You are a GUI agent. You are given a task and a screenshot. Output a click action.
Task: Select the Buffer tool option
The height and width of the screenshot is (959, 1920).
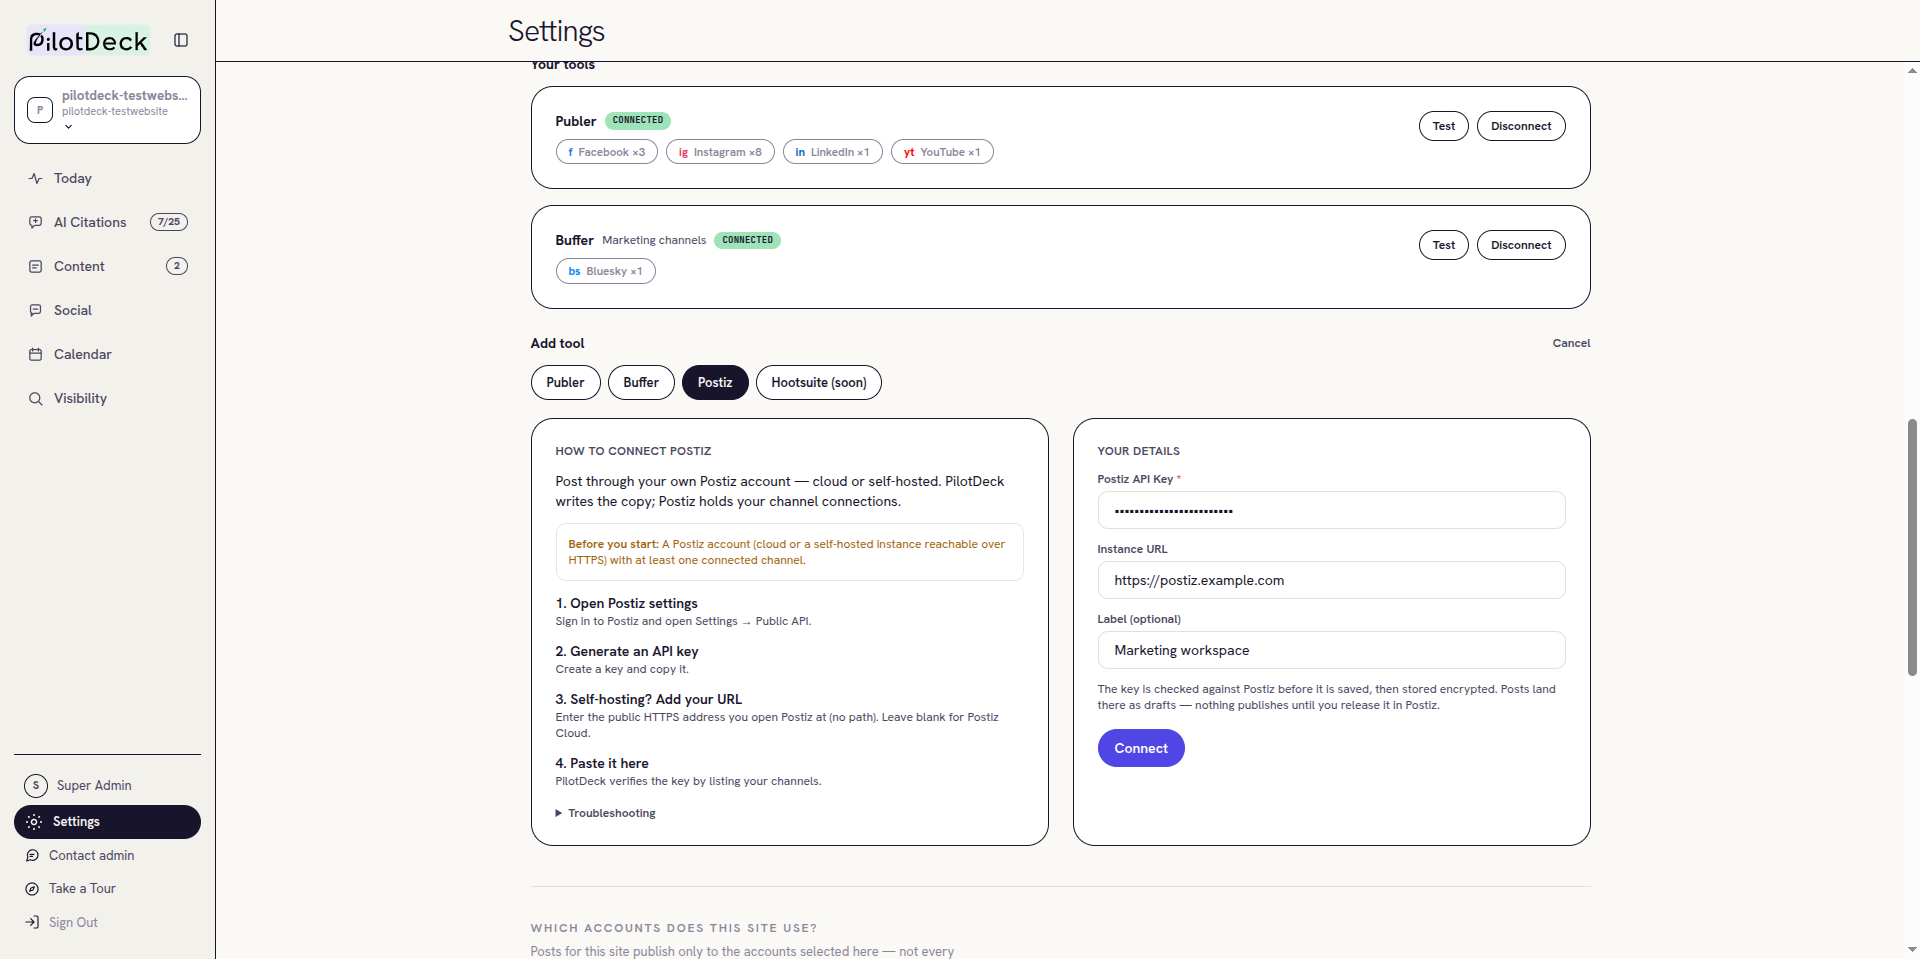click(641, 382)
